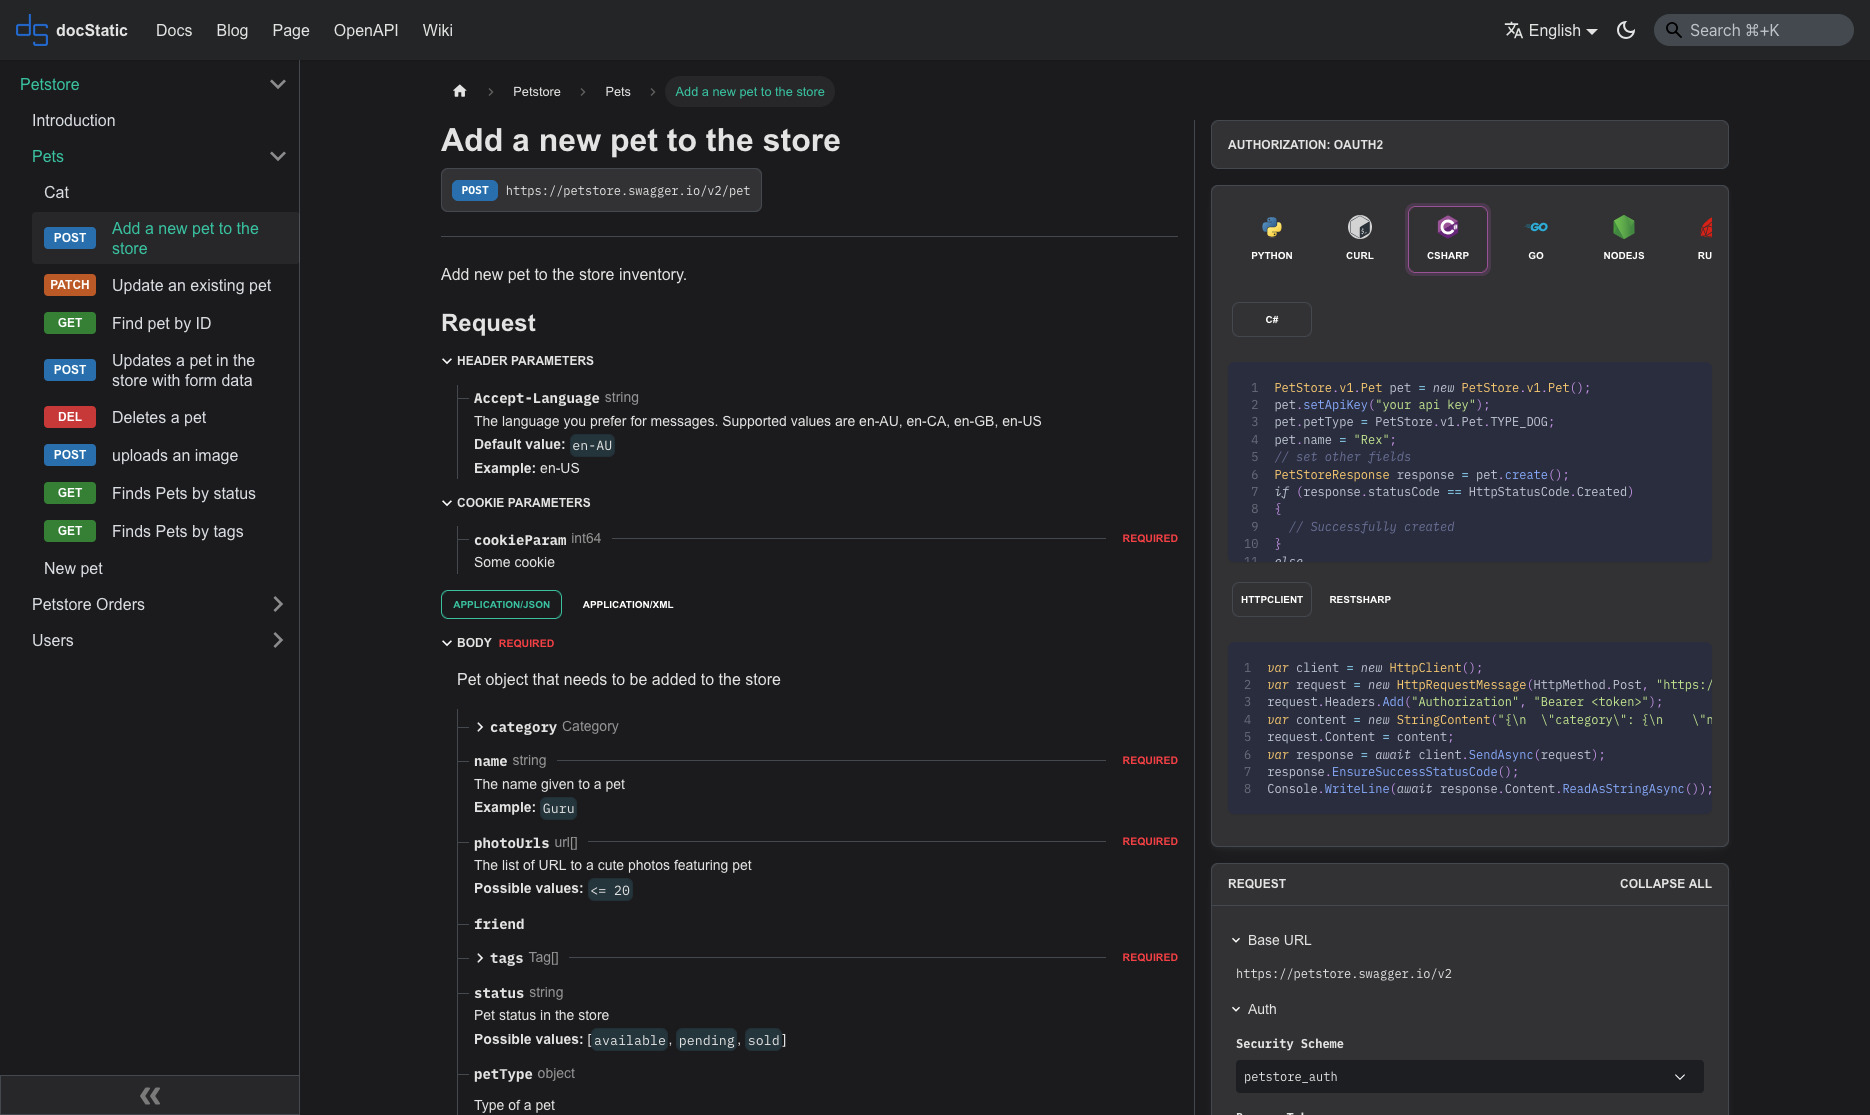Click the home breadcrumb icon

(x=460, y=91)
